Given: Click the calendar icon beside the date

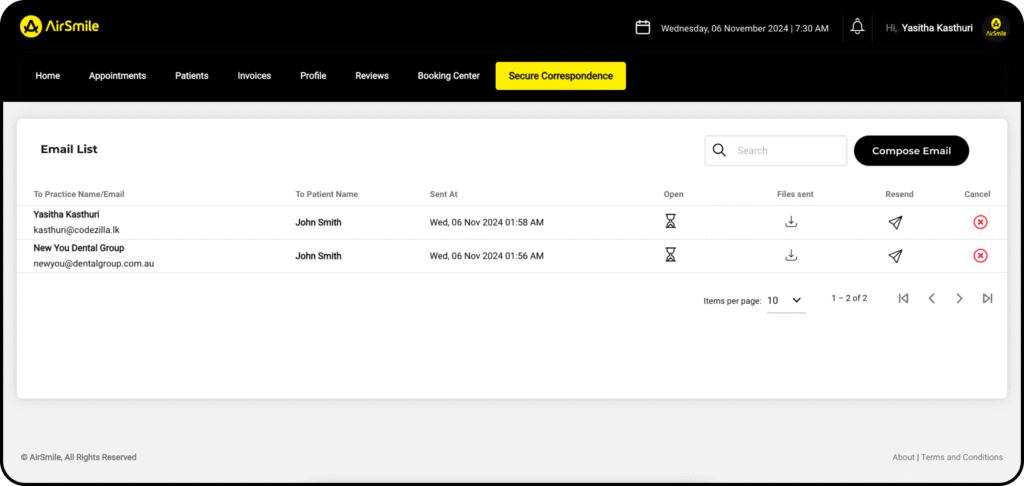Looking at the screenshot, I should pos(643,27).
